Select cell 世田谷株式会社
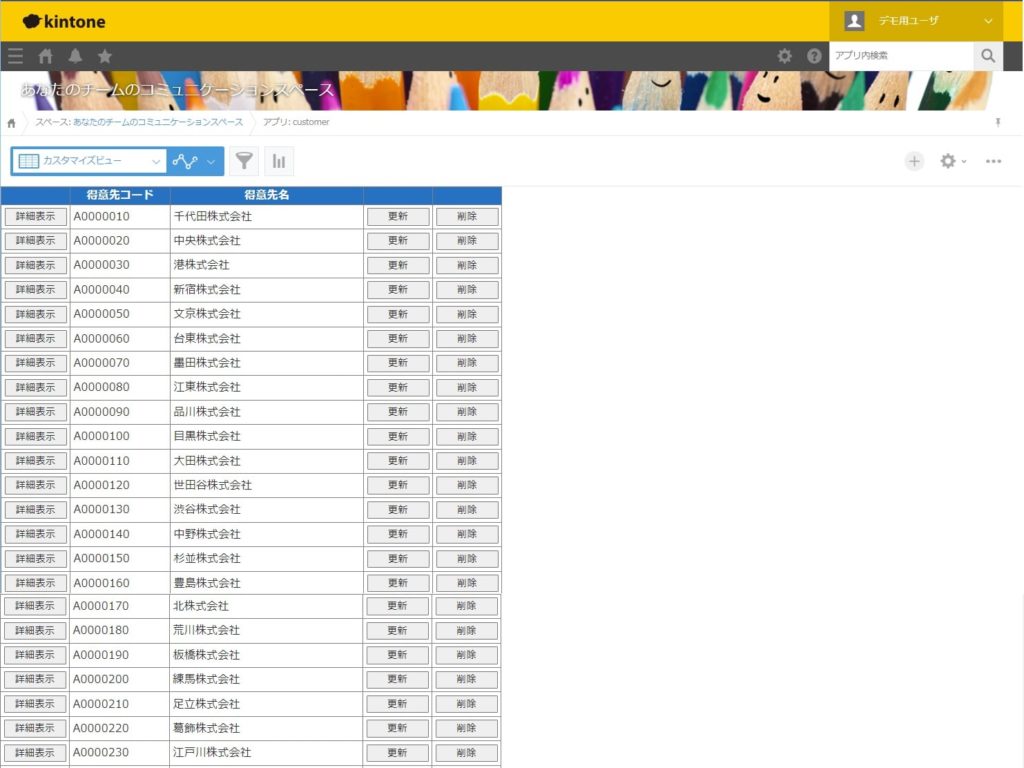1024x768 pixels. coord(266,485)
